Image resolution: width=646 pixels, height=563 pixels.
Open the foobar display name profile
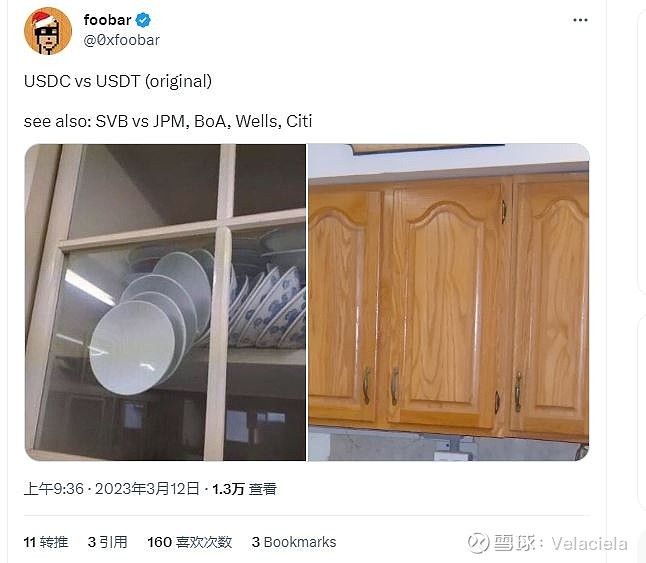tap(108, 20)
